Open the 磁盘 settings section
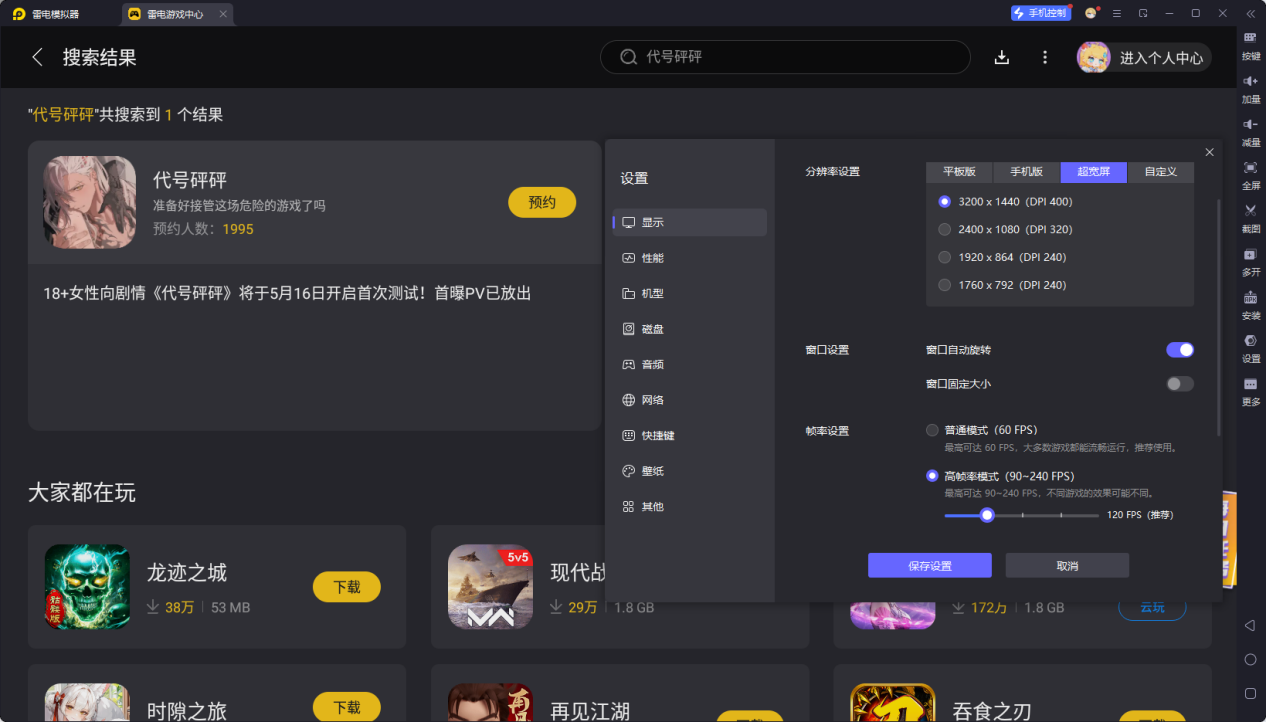 pos(690,329)
